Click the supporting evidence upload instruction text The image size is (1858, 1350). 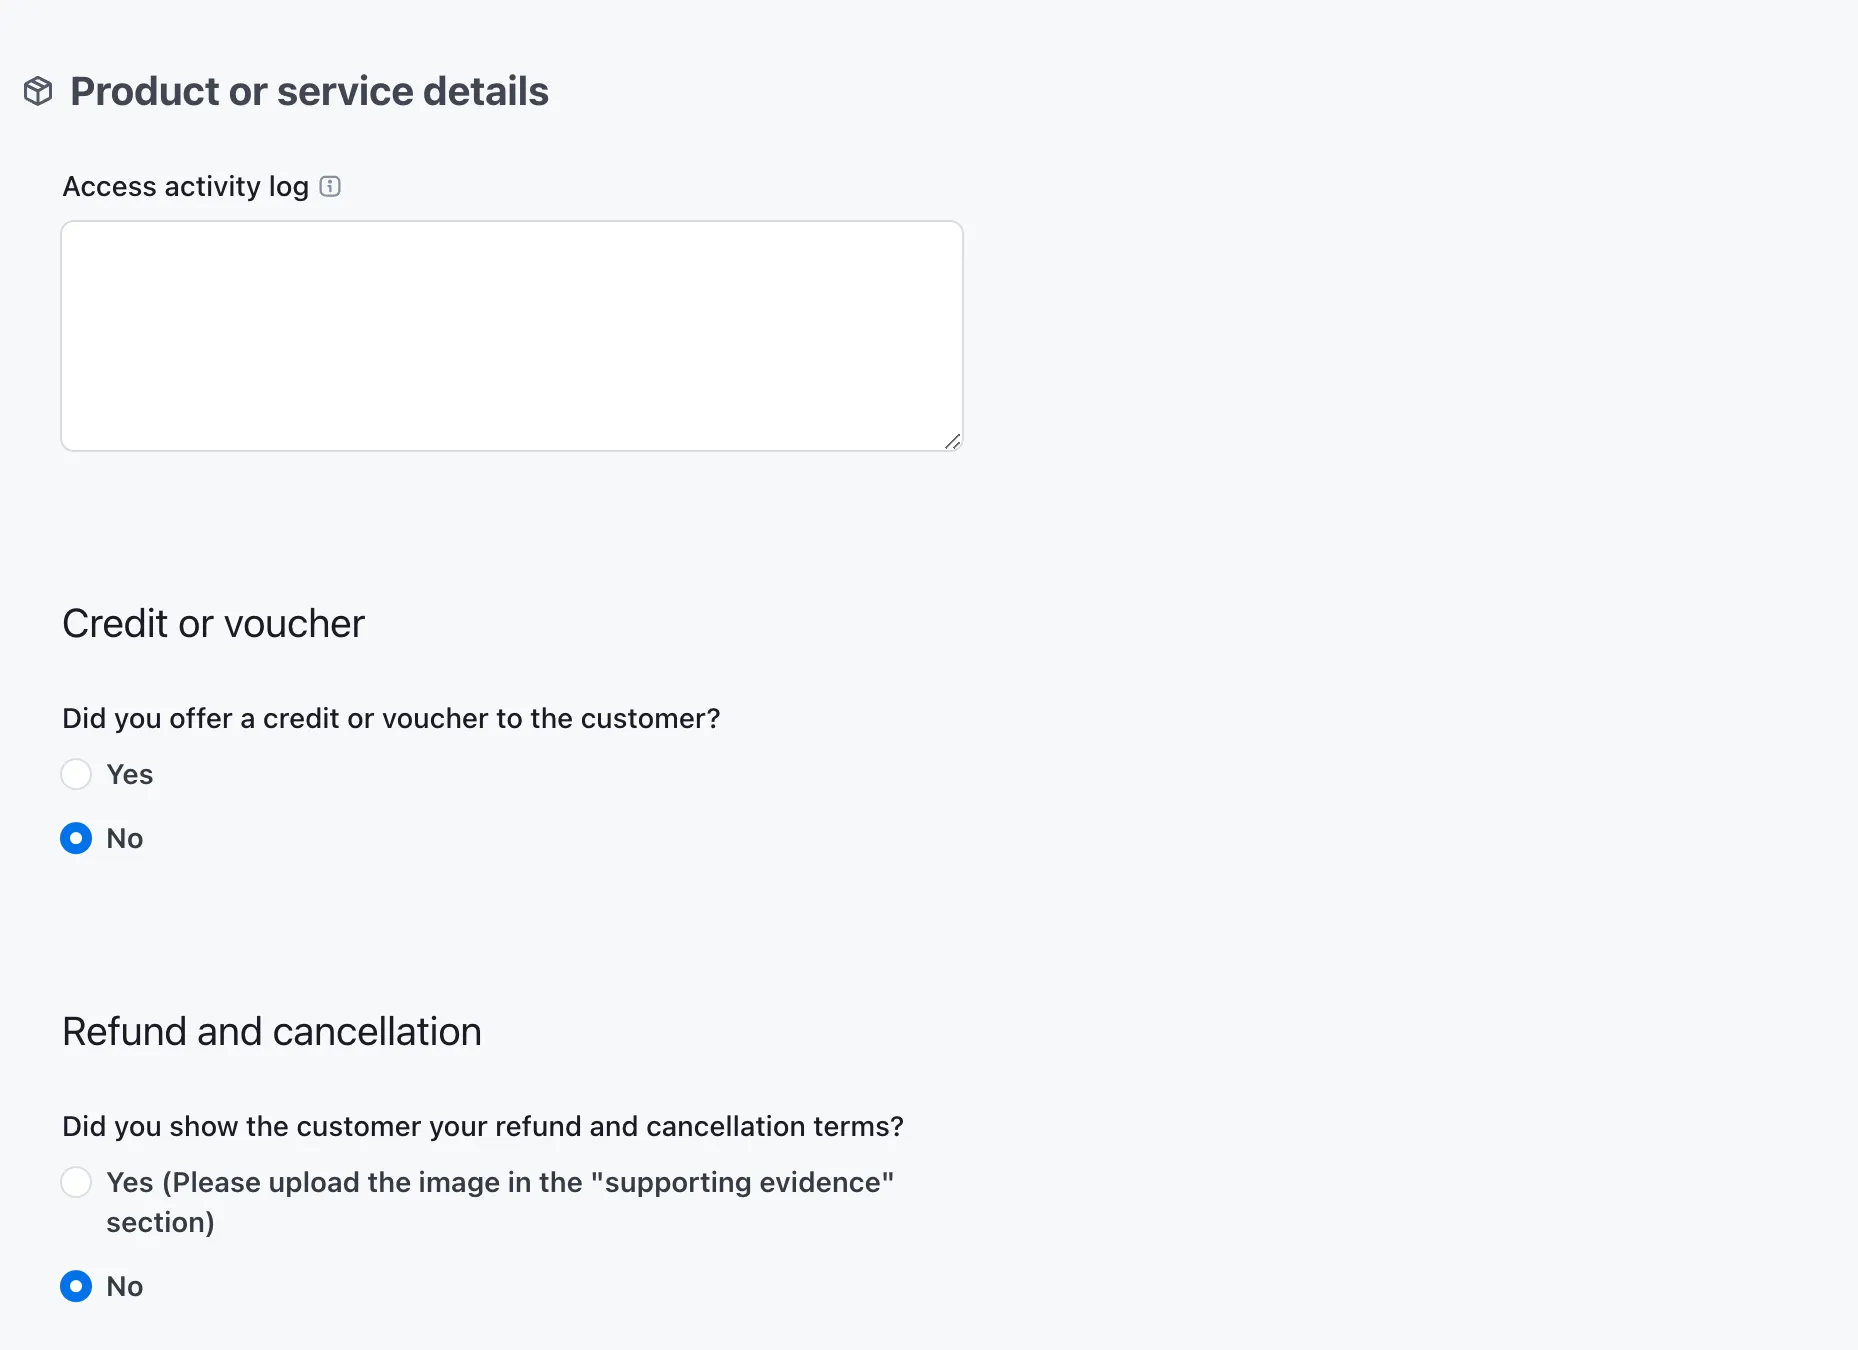[500, 1202]
